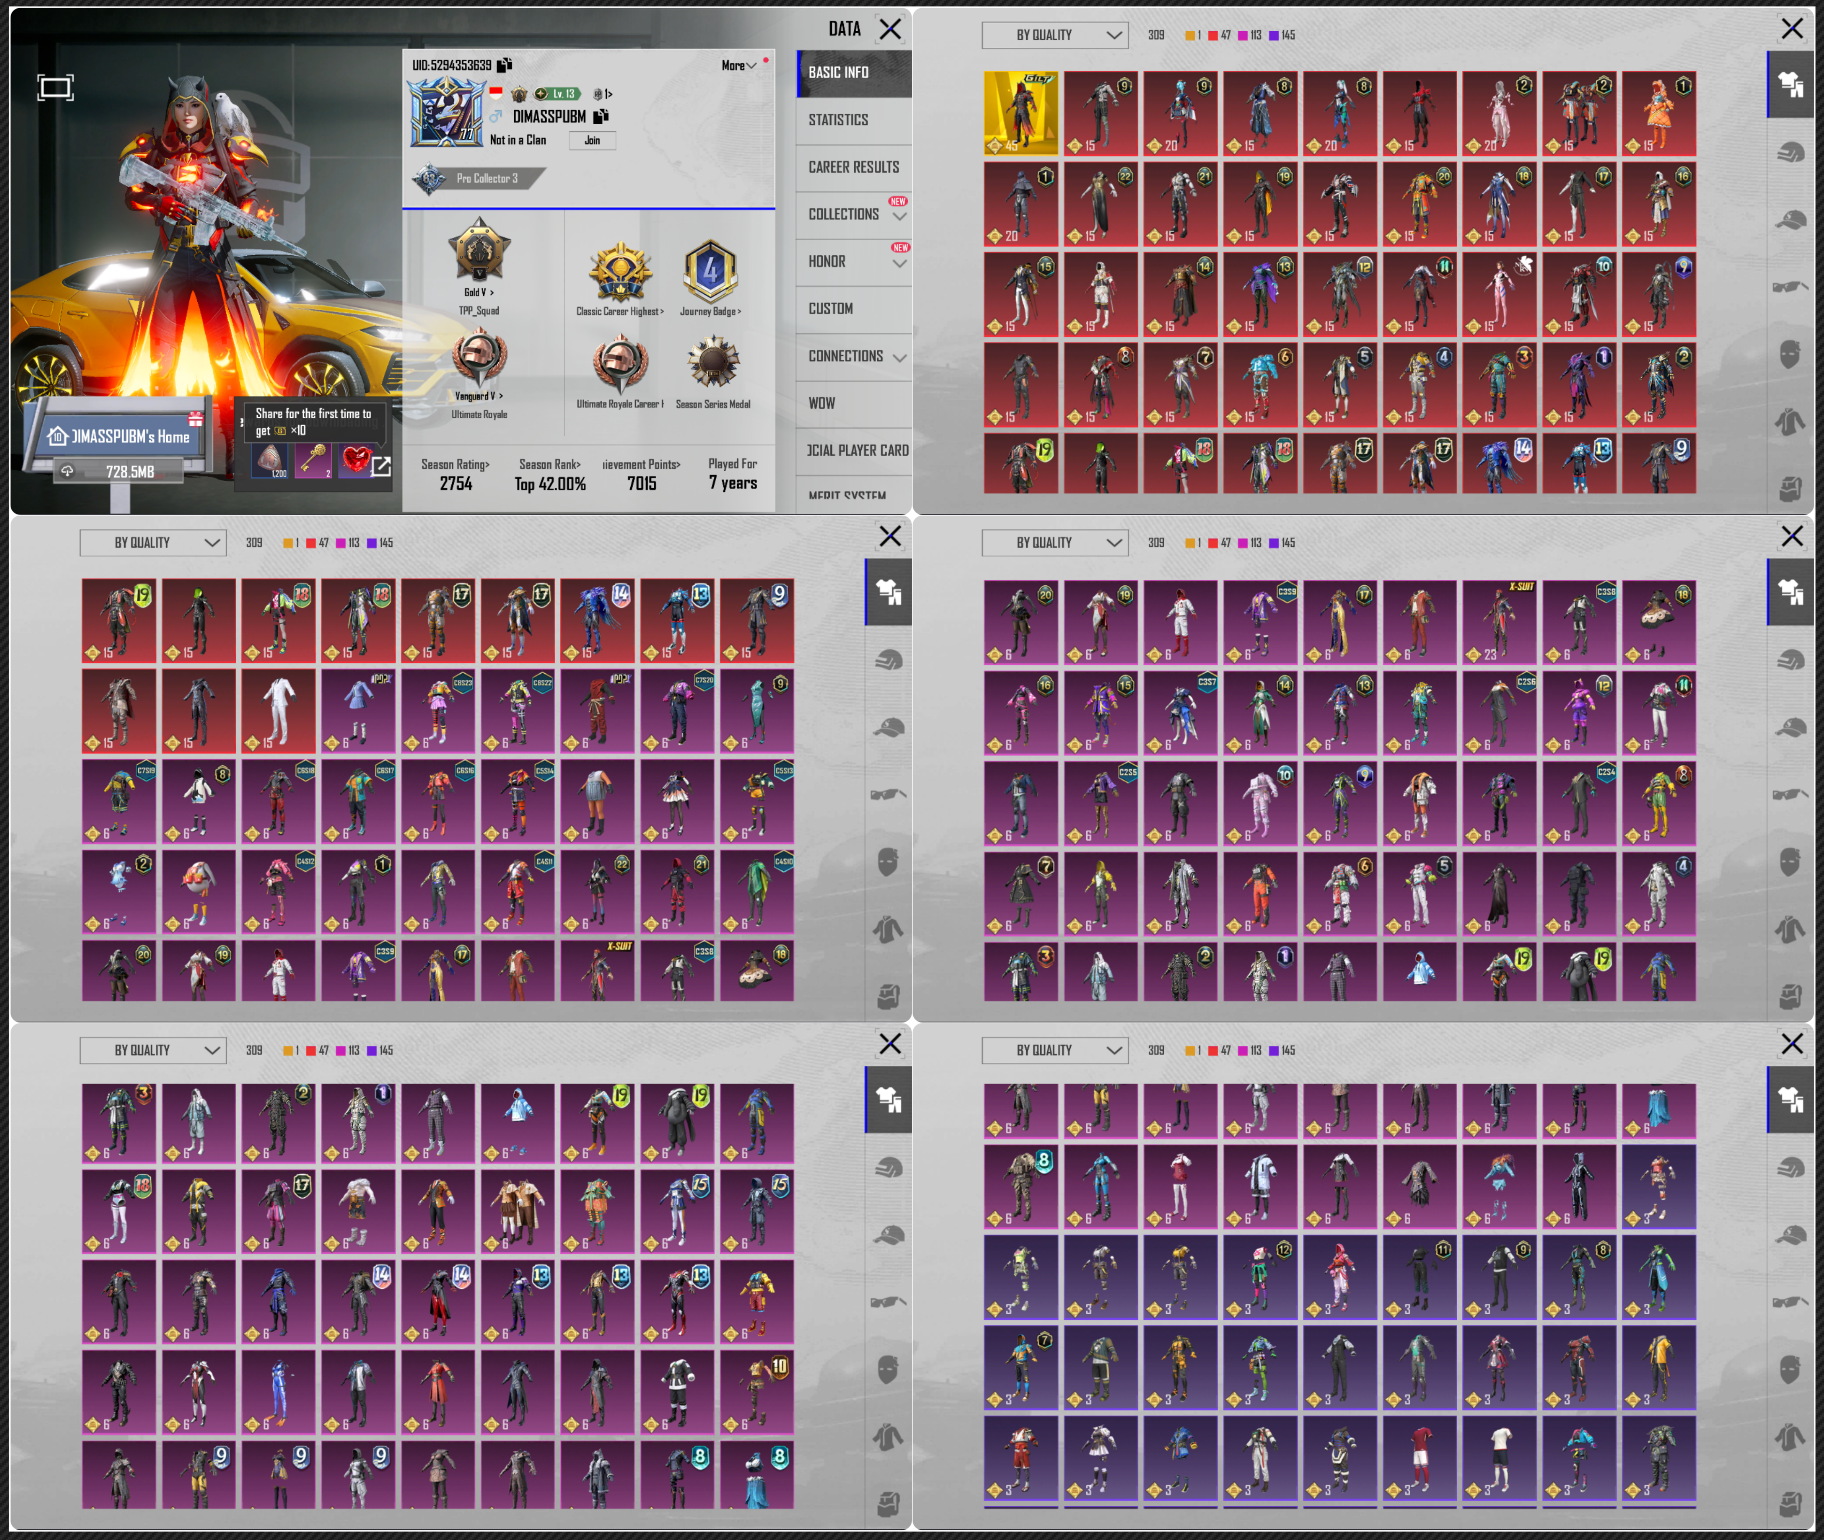Click the red quality swatch in top-right panel
Viewport: 1824px width, 1540px height.
tap(1213, 35)
